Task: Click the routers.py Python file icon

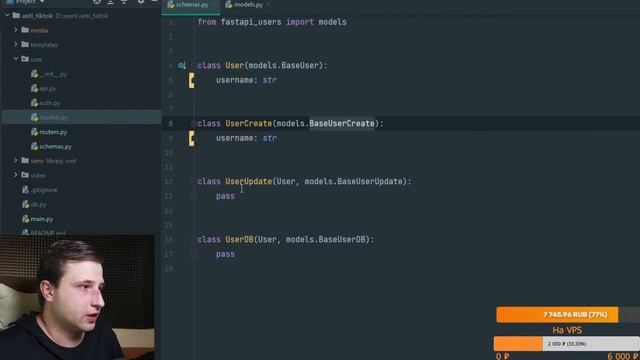Action: [x=34, y=132]
